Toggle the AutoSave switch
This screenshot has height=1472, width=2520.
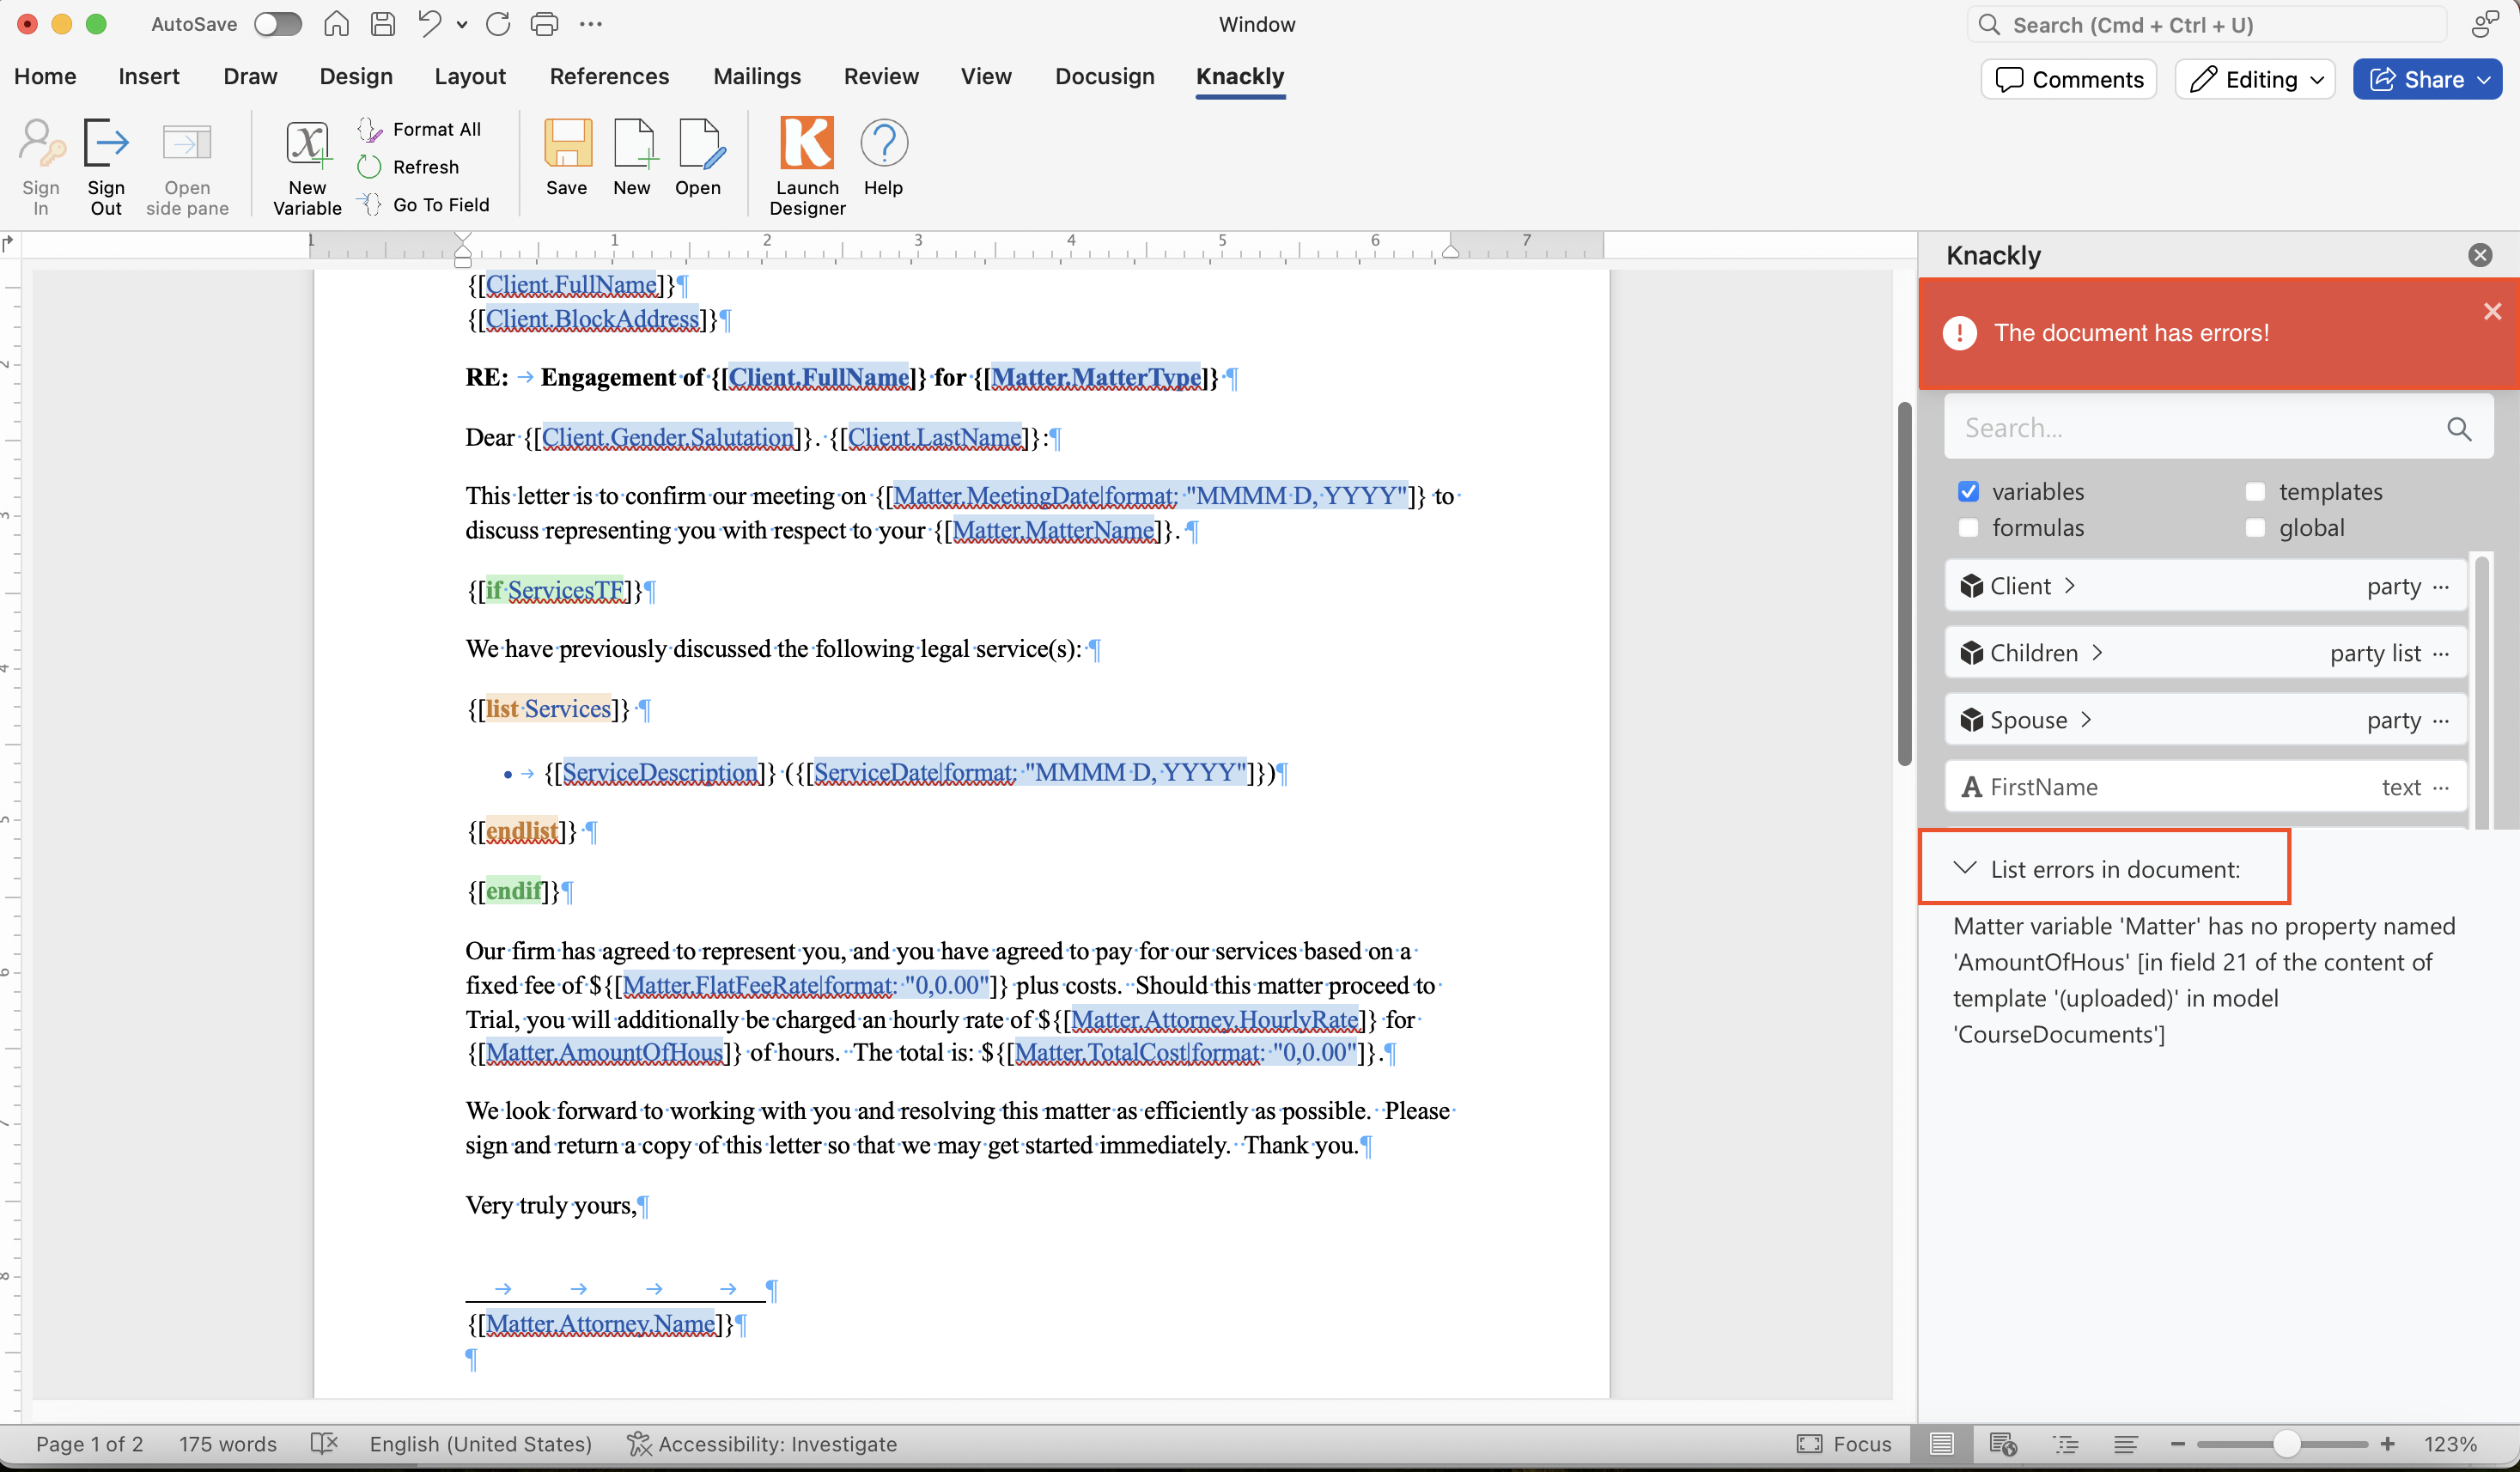coord(277,24)
